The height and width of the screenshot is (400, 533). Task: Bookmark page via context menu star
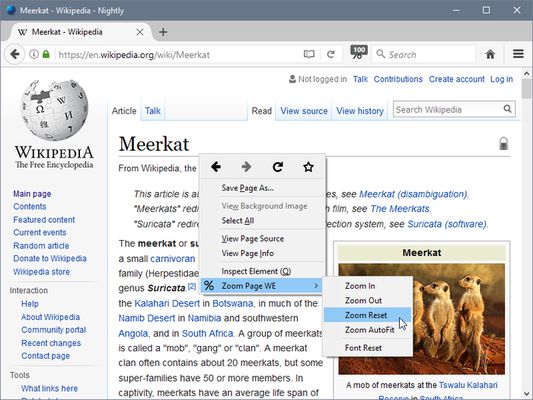click(x=308, y=167)
